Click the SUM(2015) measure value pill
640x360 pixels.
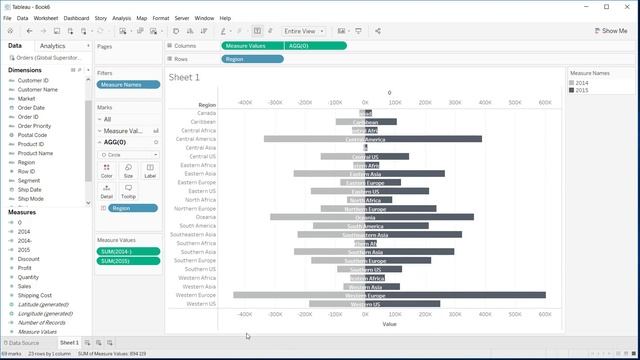[x=129, y=261]
